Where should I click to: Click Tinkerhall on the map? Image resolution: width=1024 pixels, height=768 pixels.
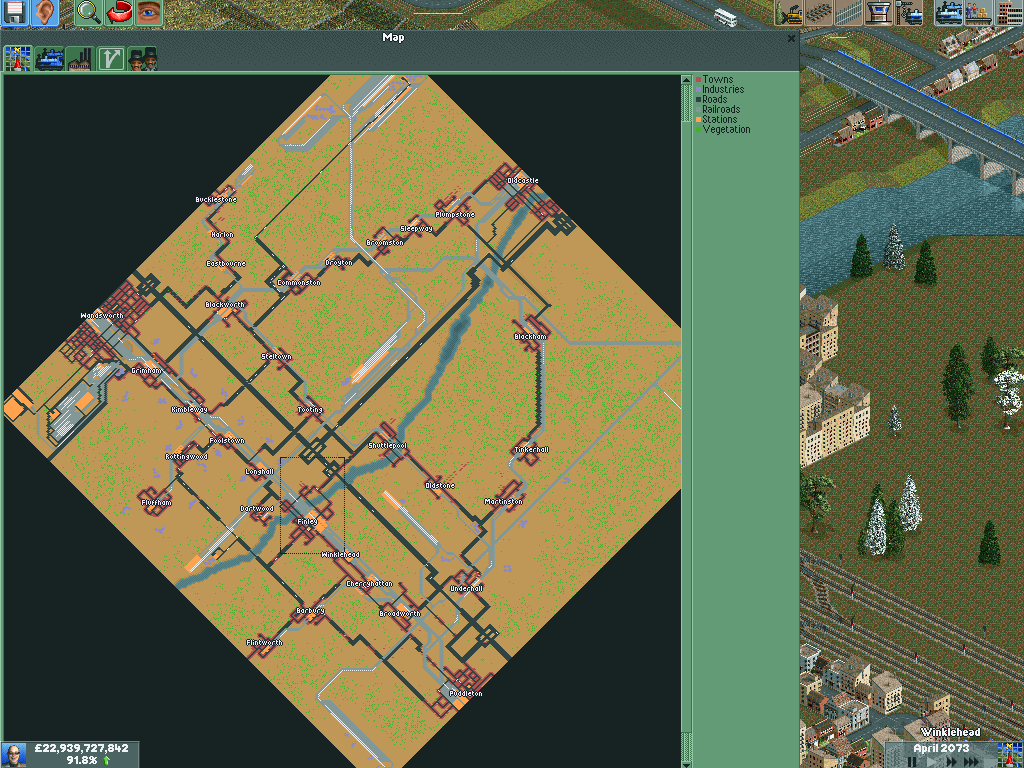click(532, 450)
